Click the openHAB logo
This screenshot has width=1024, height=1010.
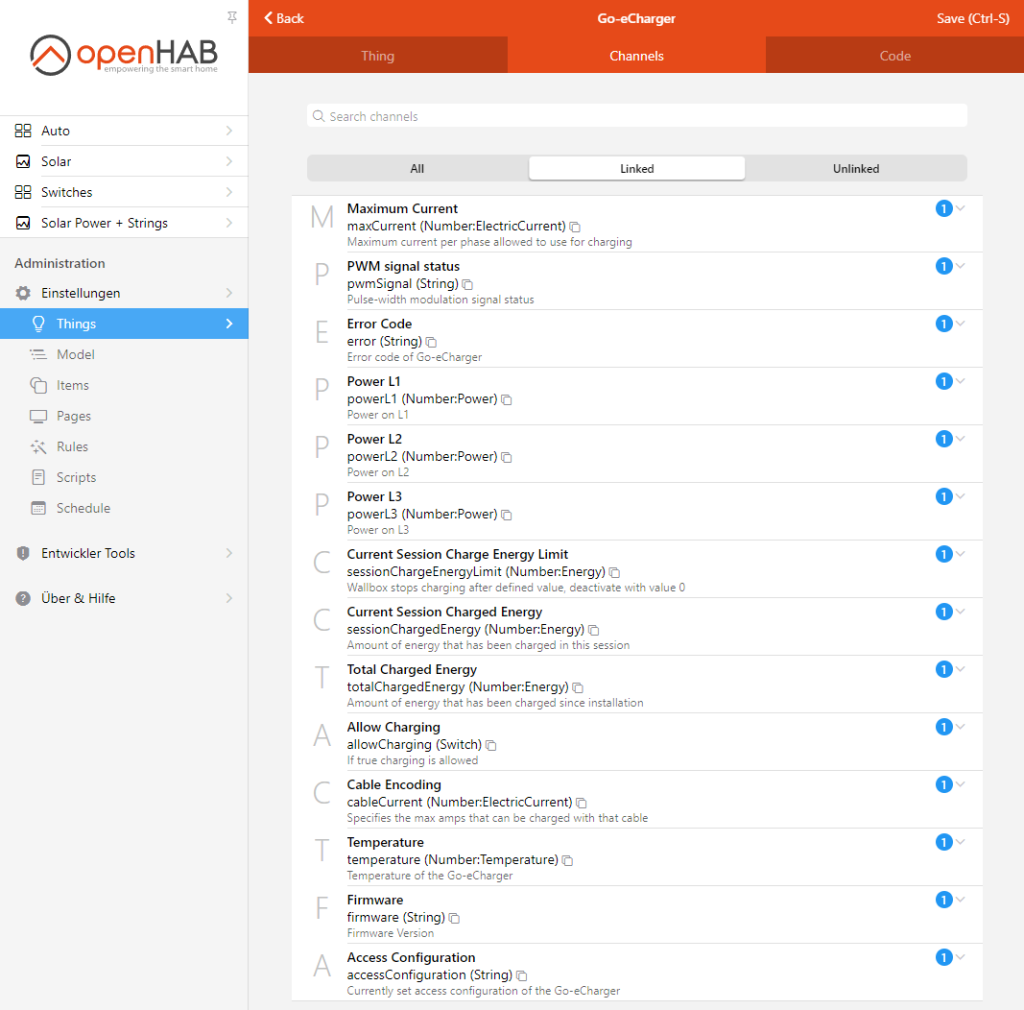click(x=123, y=55)
